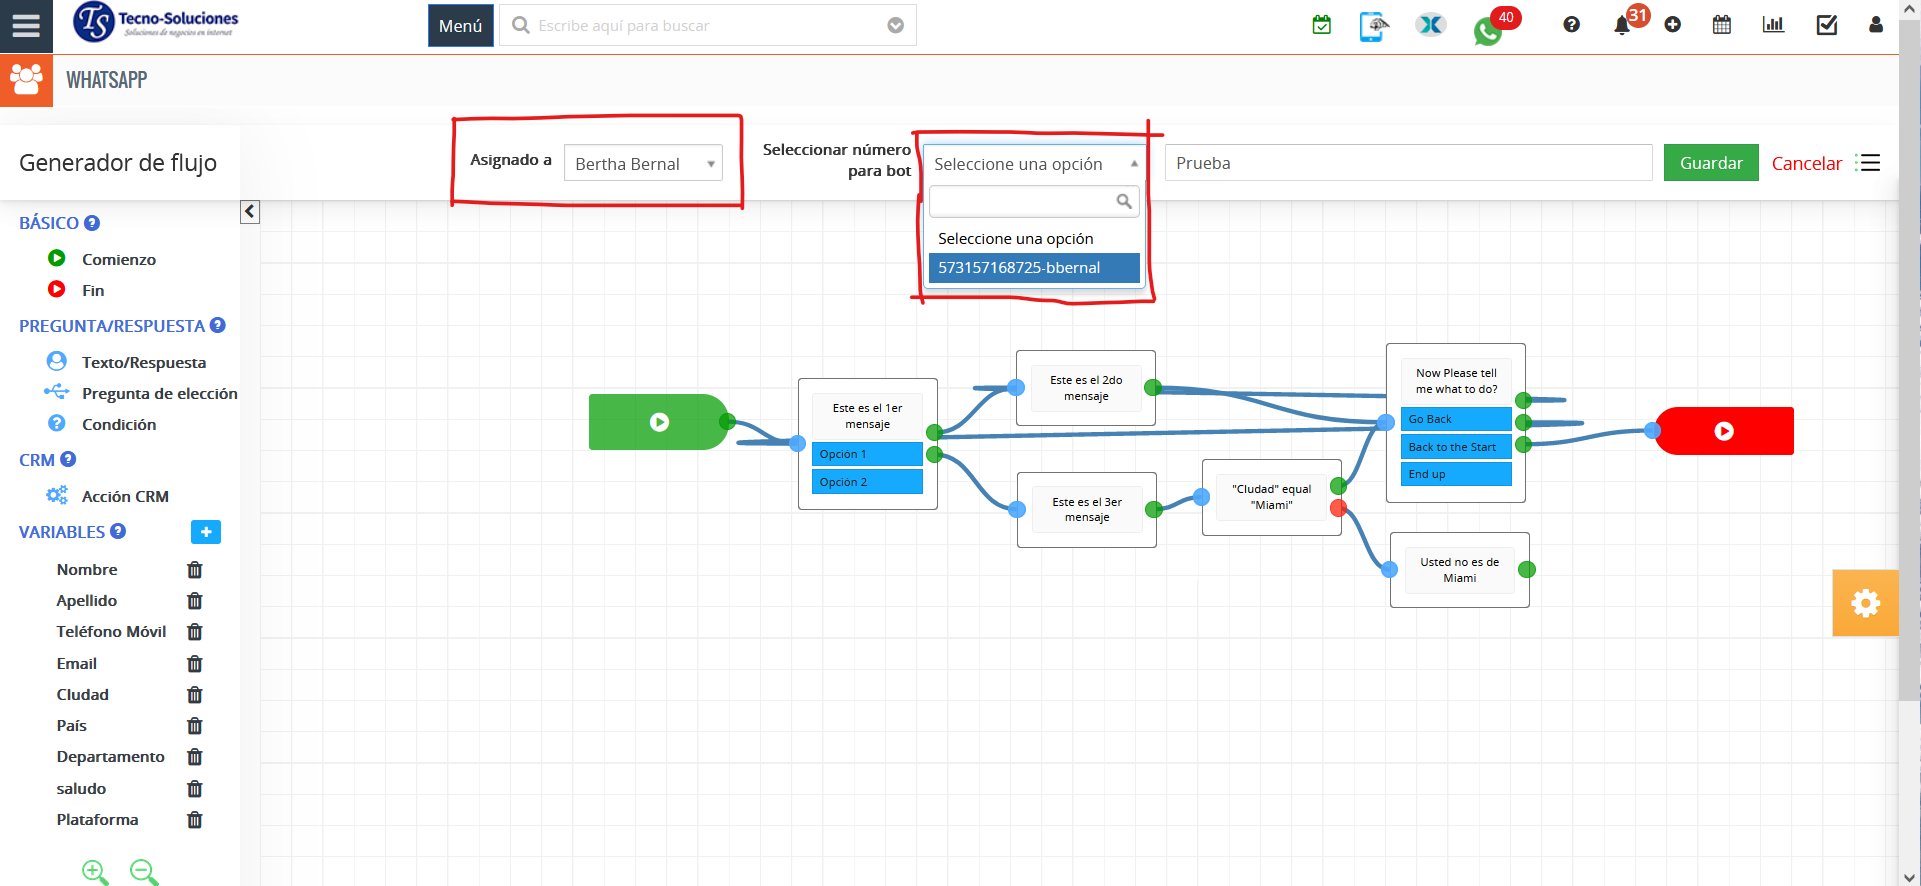1921x886 pixels.
Task: Click the notifications bell icon
Action: [1622, 26]
